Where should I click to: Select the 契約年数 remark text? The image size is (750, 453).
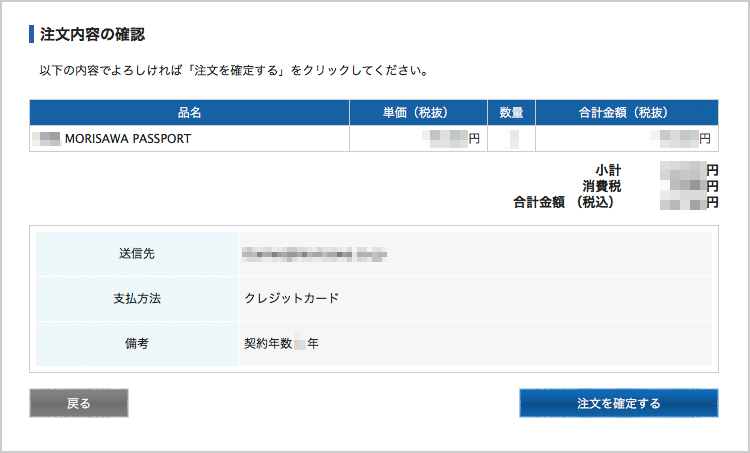tap(281, 343)
